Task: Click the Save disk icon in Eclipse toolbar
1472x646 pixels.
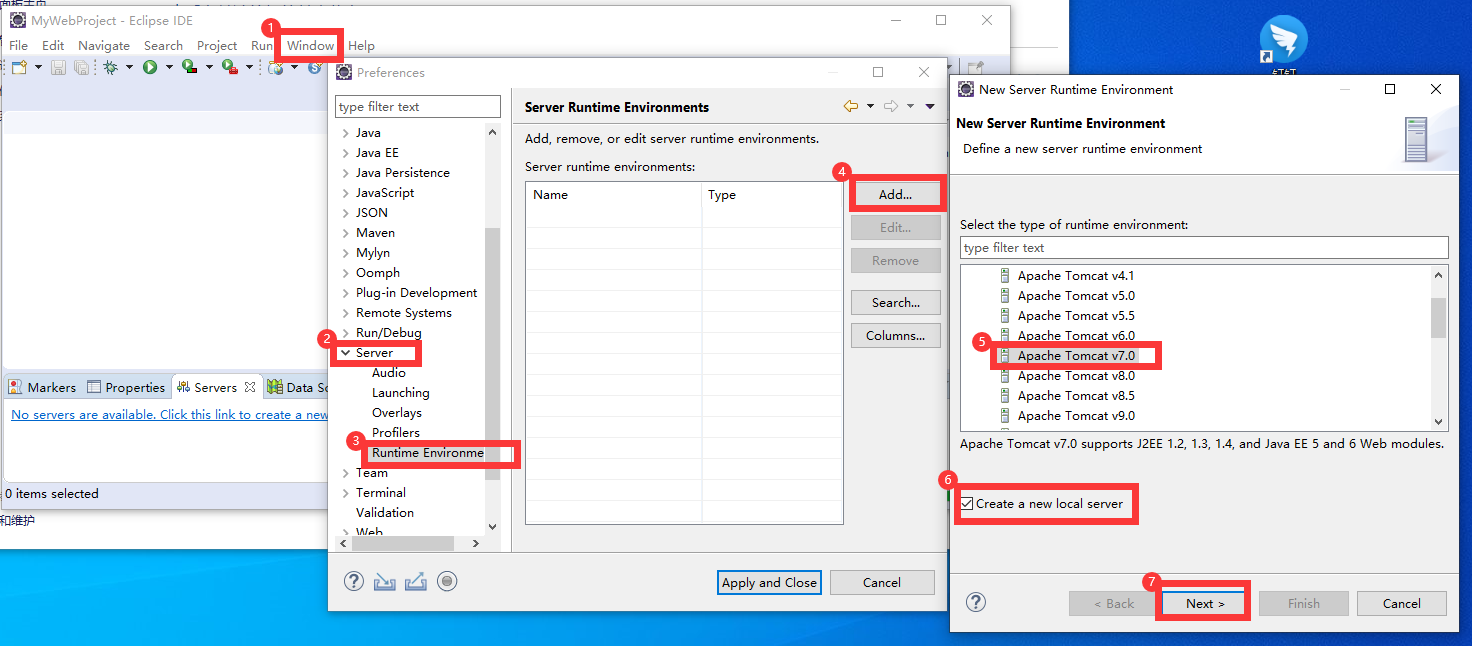Action: 58,67
